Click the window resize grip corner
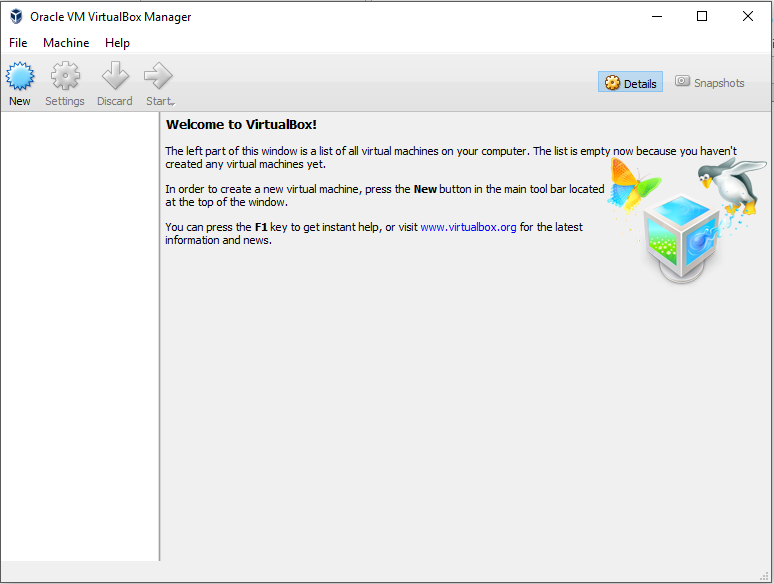 tap(765, 576)
